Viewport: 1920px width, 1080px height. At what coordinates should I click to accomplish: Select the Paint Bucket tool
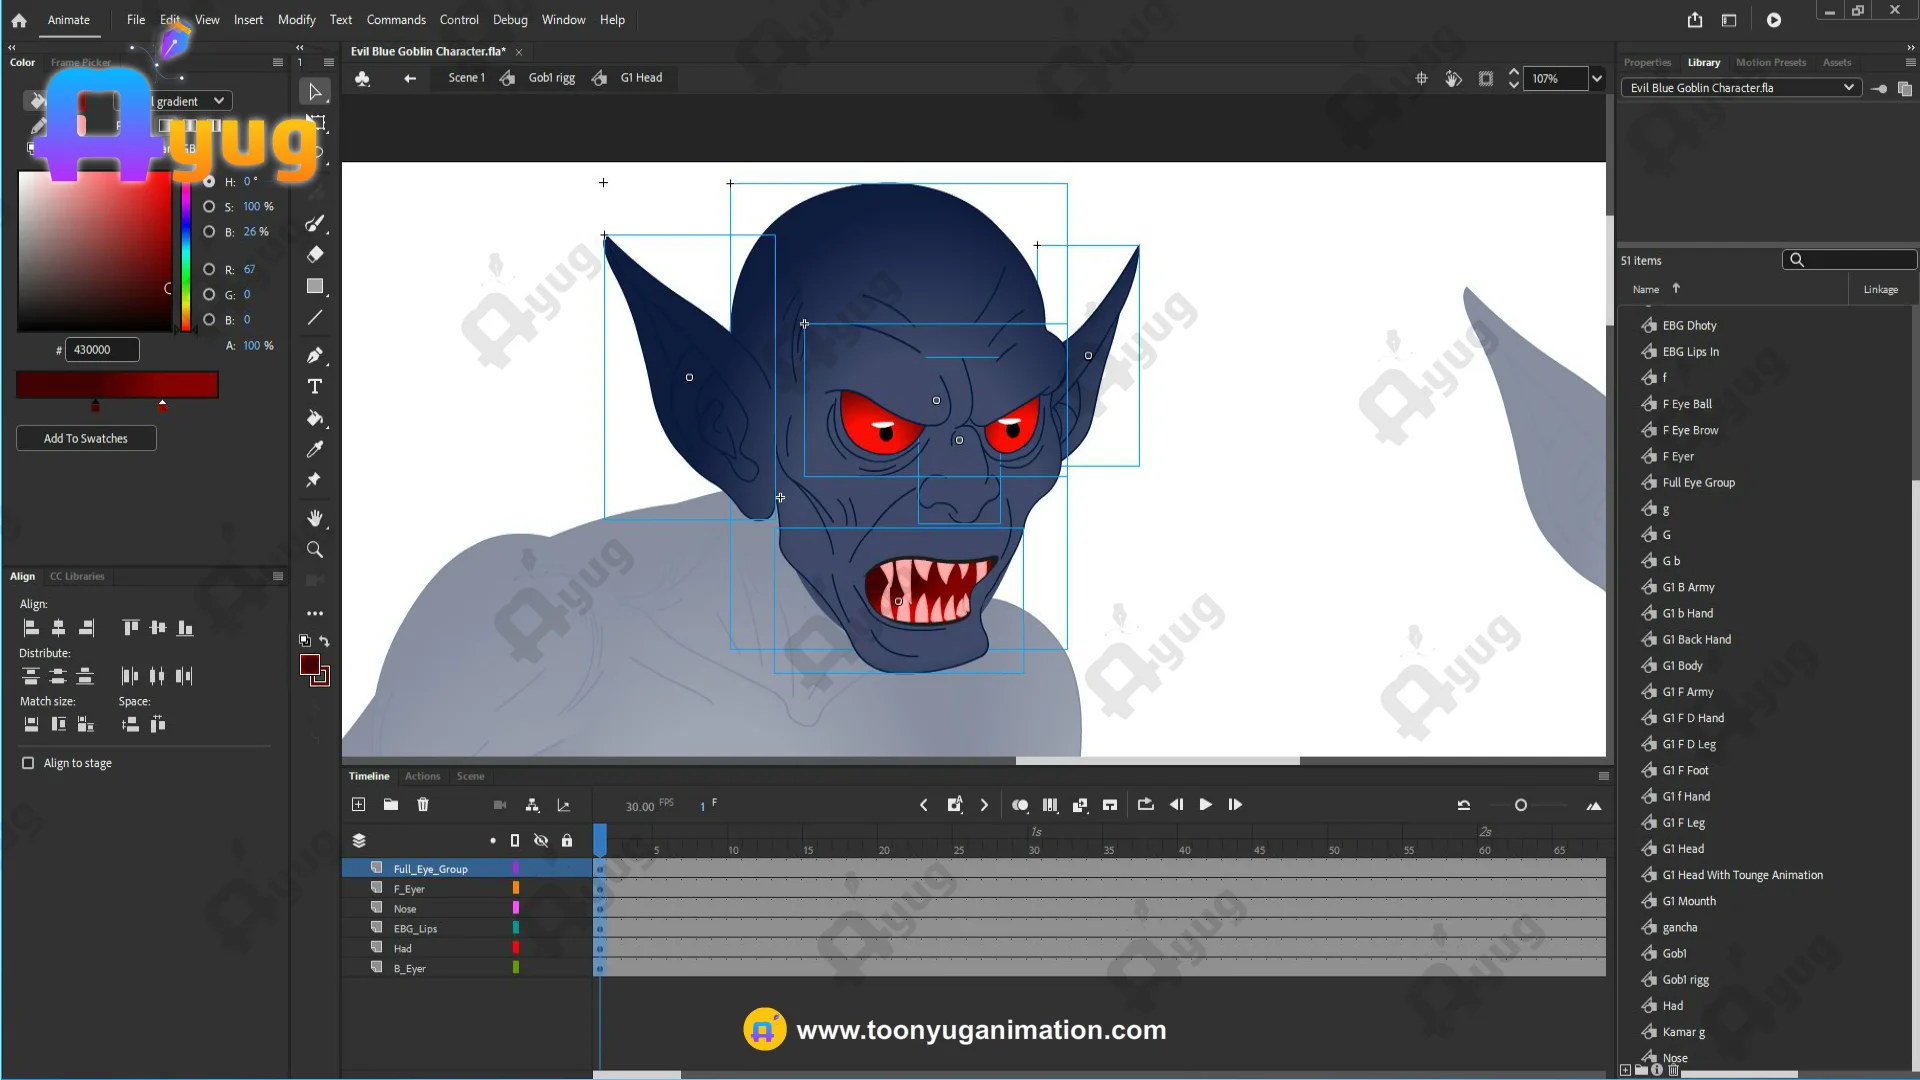point(315,418)
